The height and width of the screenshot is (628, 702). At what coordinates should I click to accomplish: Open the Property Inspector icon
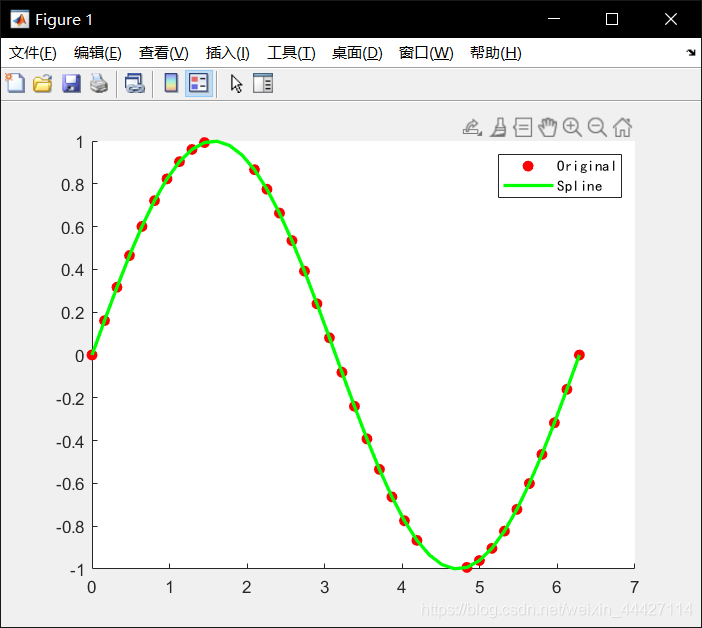(263, 83)
